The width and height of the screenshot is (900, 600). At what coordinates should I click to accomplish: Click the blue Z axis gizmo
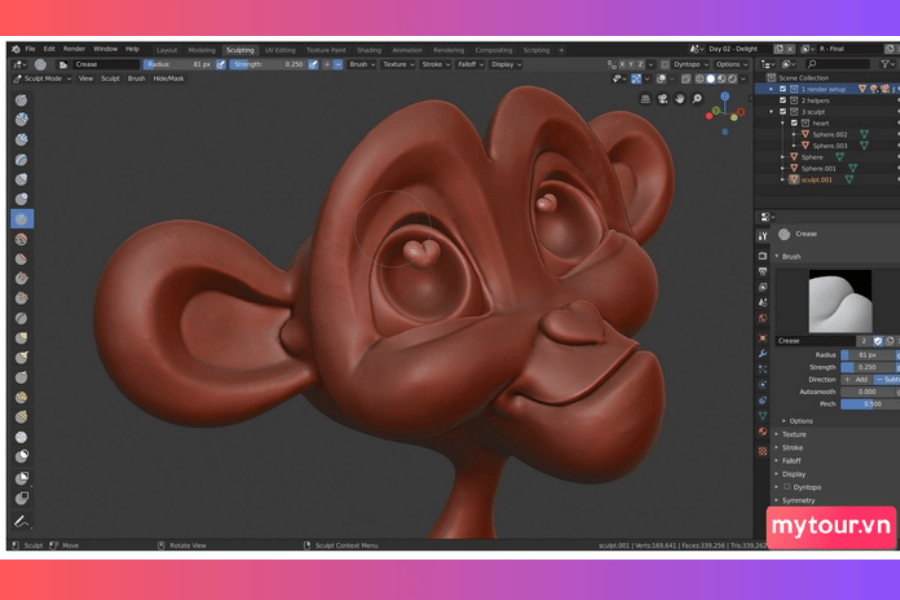(x=727, y=97)
